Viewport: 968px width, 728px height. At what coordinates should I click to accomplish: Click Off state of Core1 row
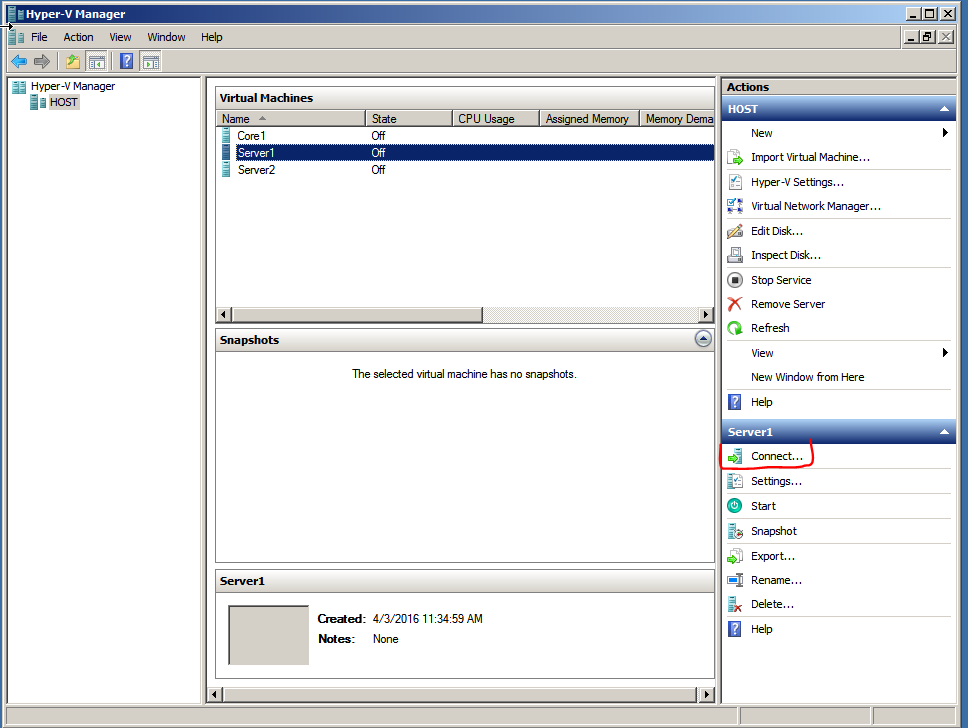tap(378, 135)
